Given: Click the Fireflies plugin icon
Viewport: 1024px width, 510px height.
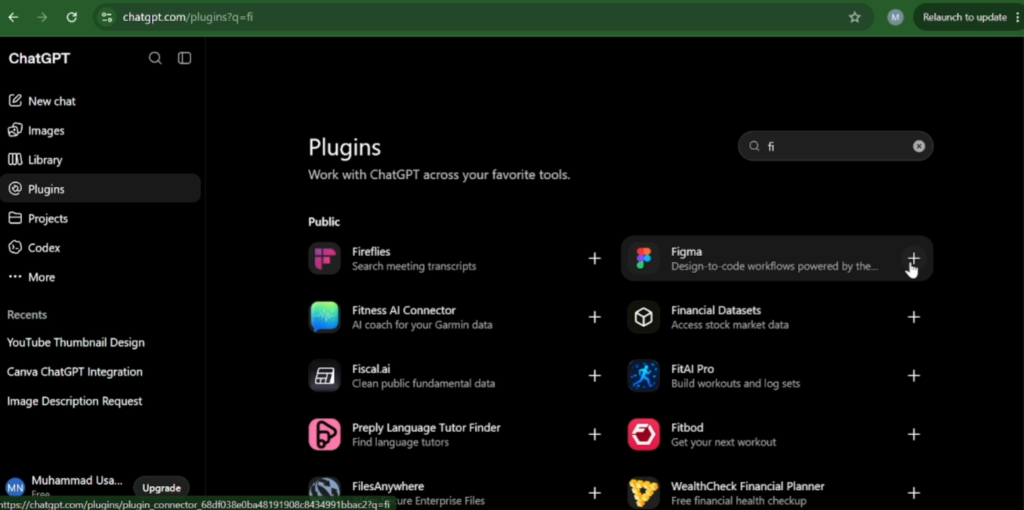Looking at the screenshot, I should [325, 259].
